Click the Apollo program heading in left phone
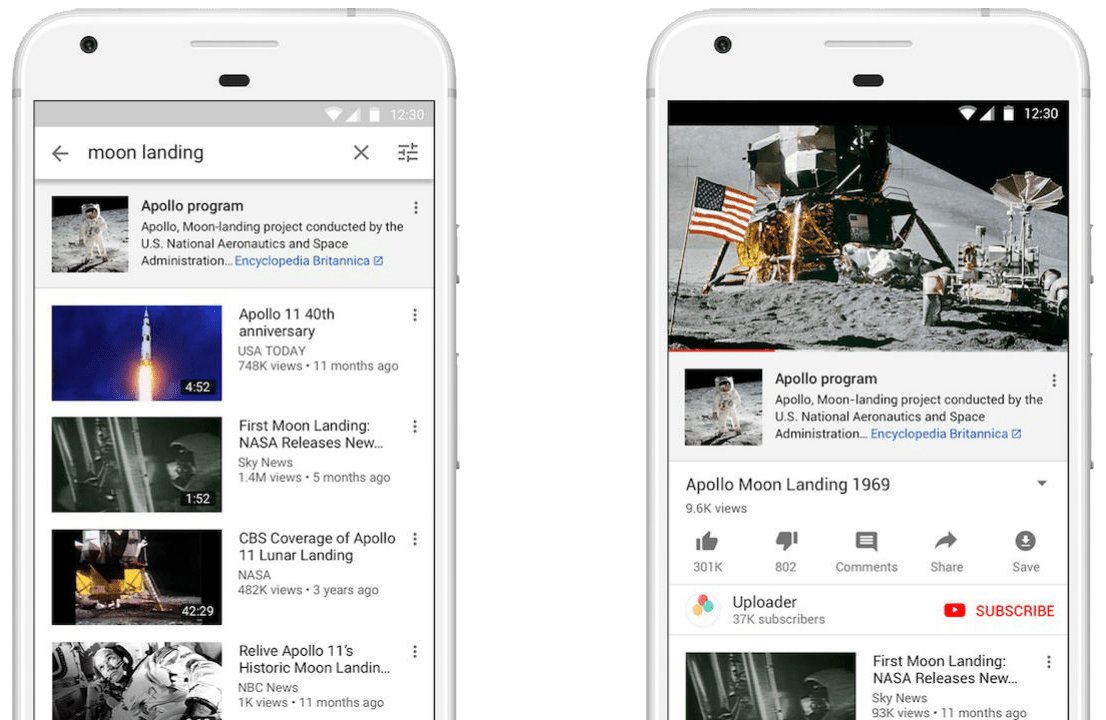This screenshot has width=1106, height=720. 192,206
